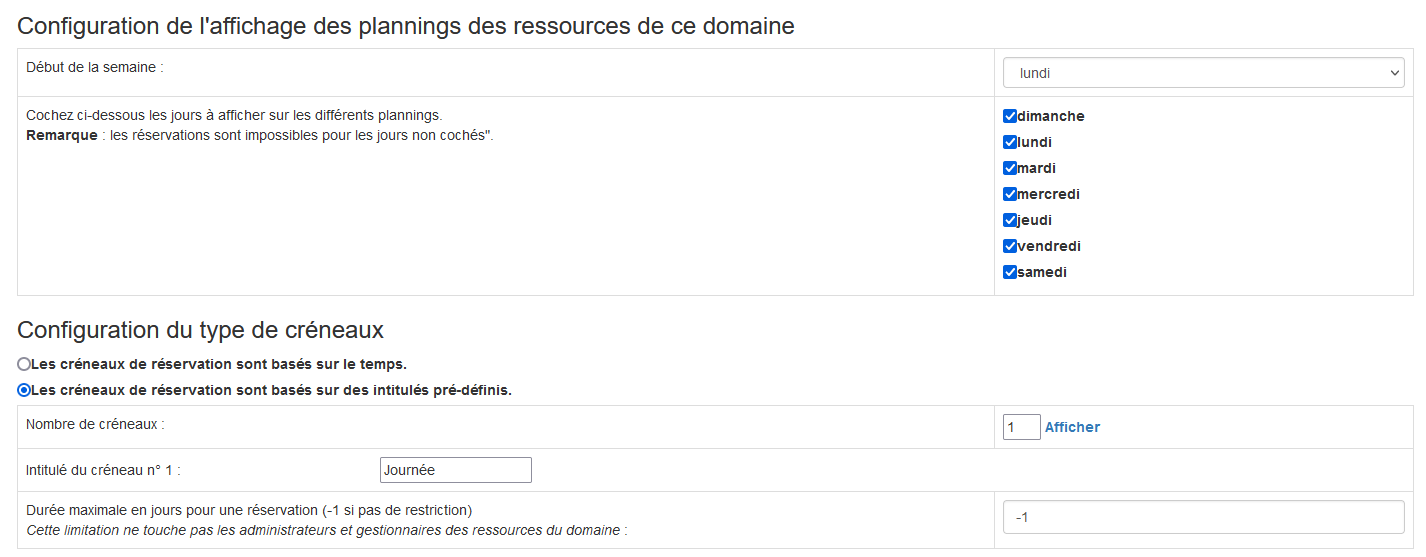Click the Afficher link
The width and height of the screenshot is (1426, 557).
click(1072, 427)
